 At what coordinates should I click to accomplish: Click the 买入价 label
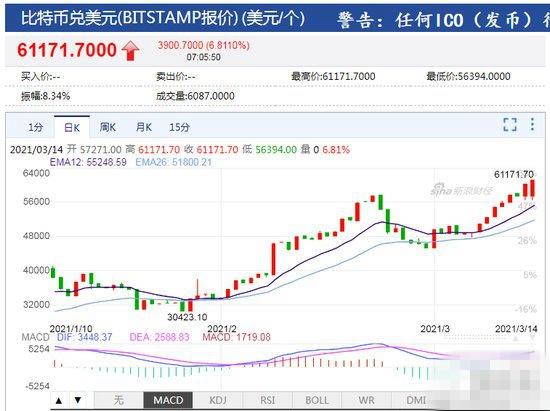[40, 76]
